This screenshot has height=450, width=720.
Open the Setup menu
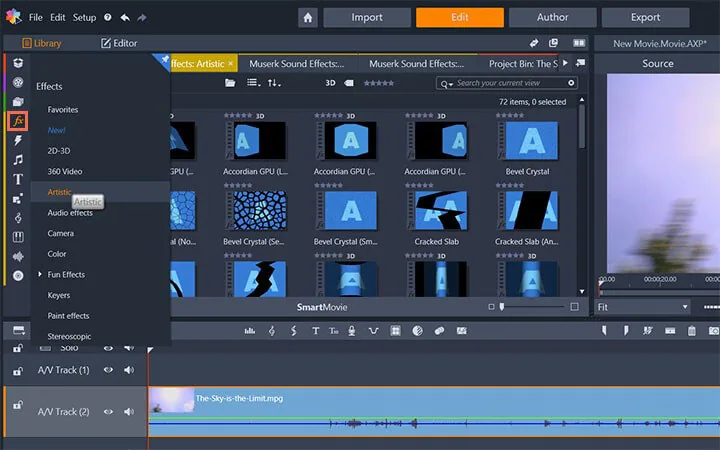point(84,17)
